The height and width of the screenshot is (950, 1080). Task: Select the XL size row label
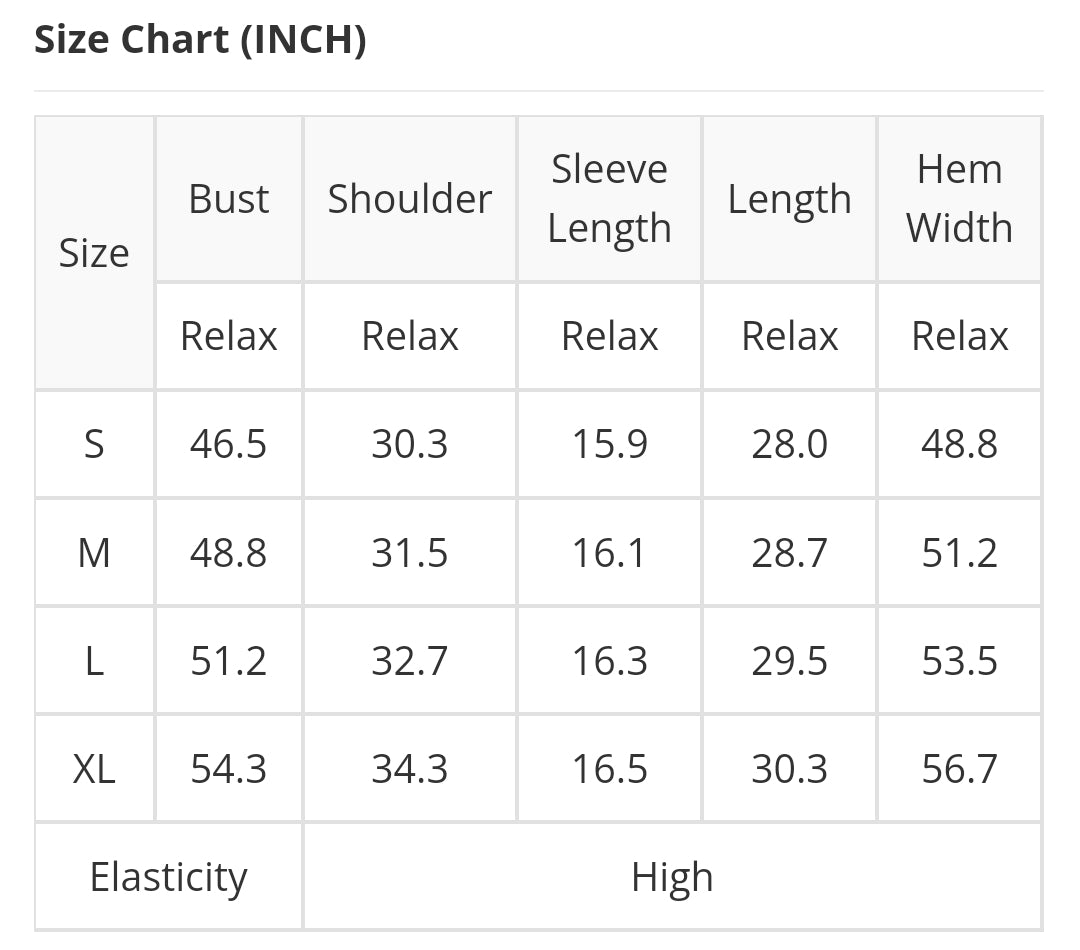94,769
